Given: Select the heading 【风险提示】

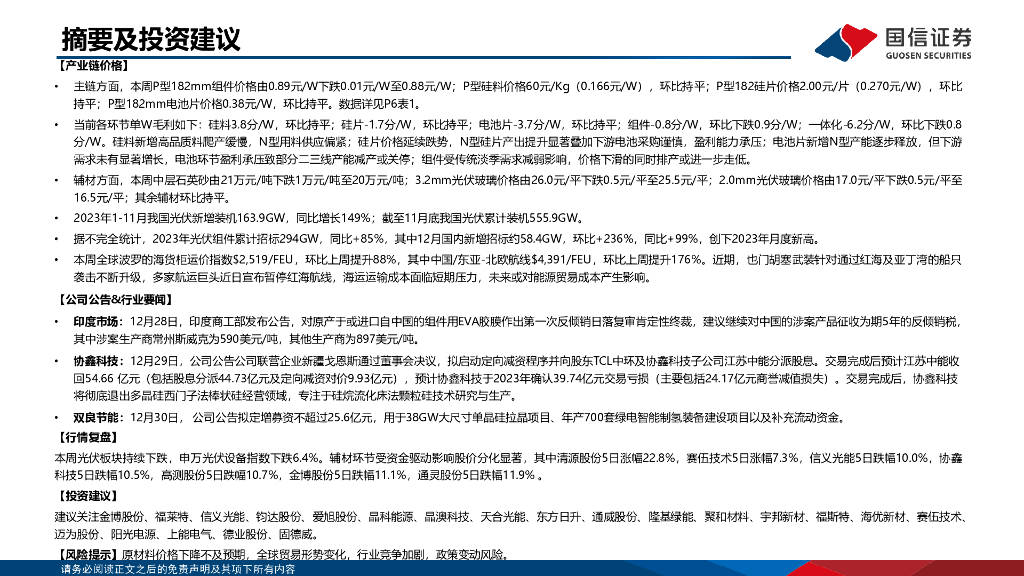Looking at the screenshot, I should coord(87,554).
